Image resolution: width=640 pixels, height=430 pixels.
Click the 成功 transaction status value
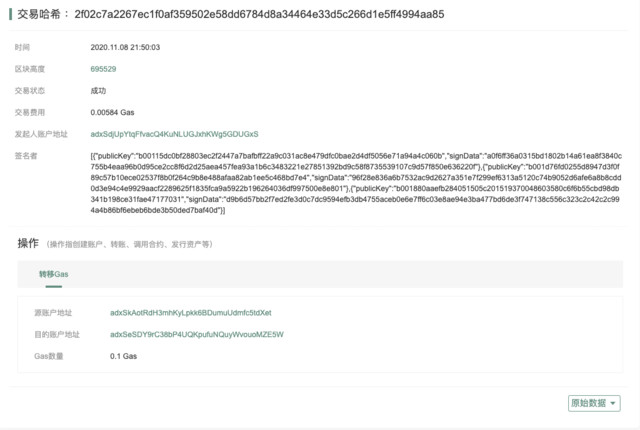[x=98, y=91]
